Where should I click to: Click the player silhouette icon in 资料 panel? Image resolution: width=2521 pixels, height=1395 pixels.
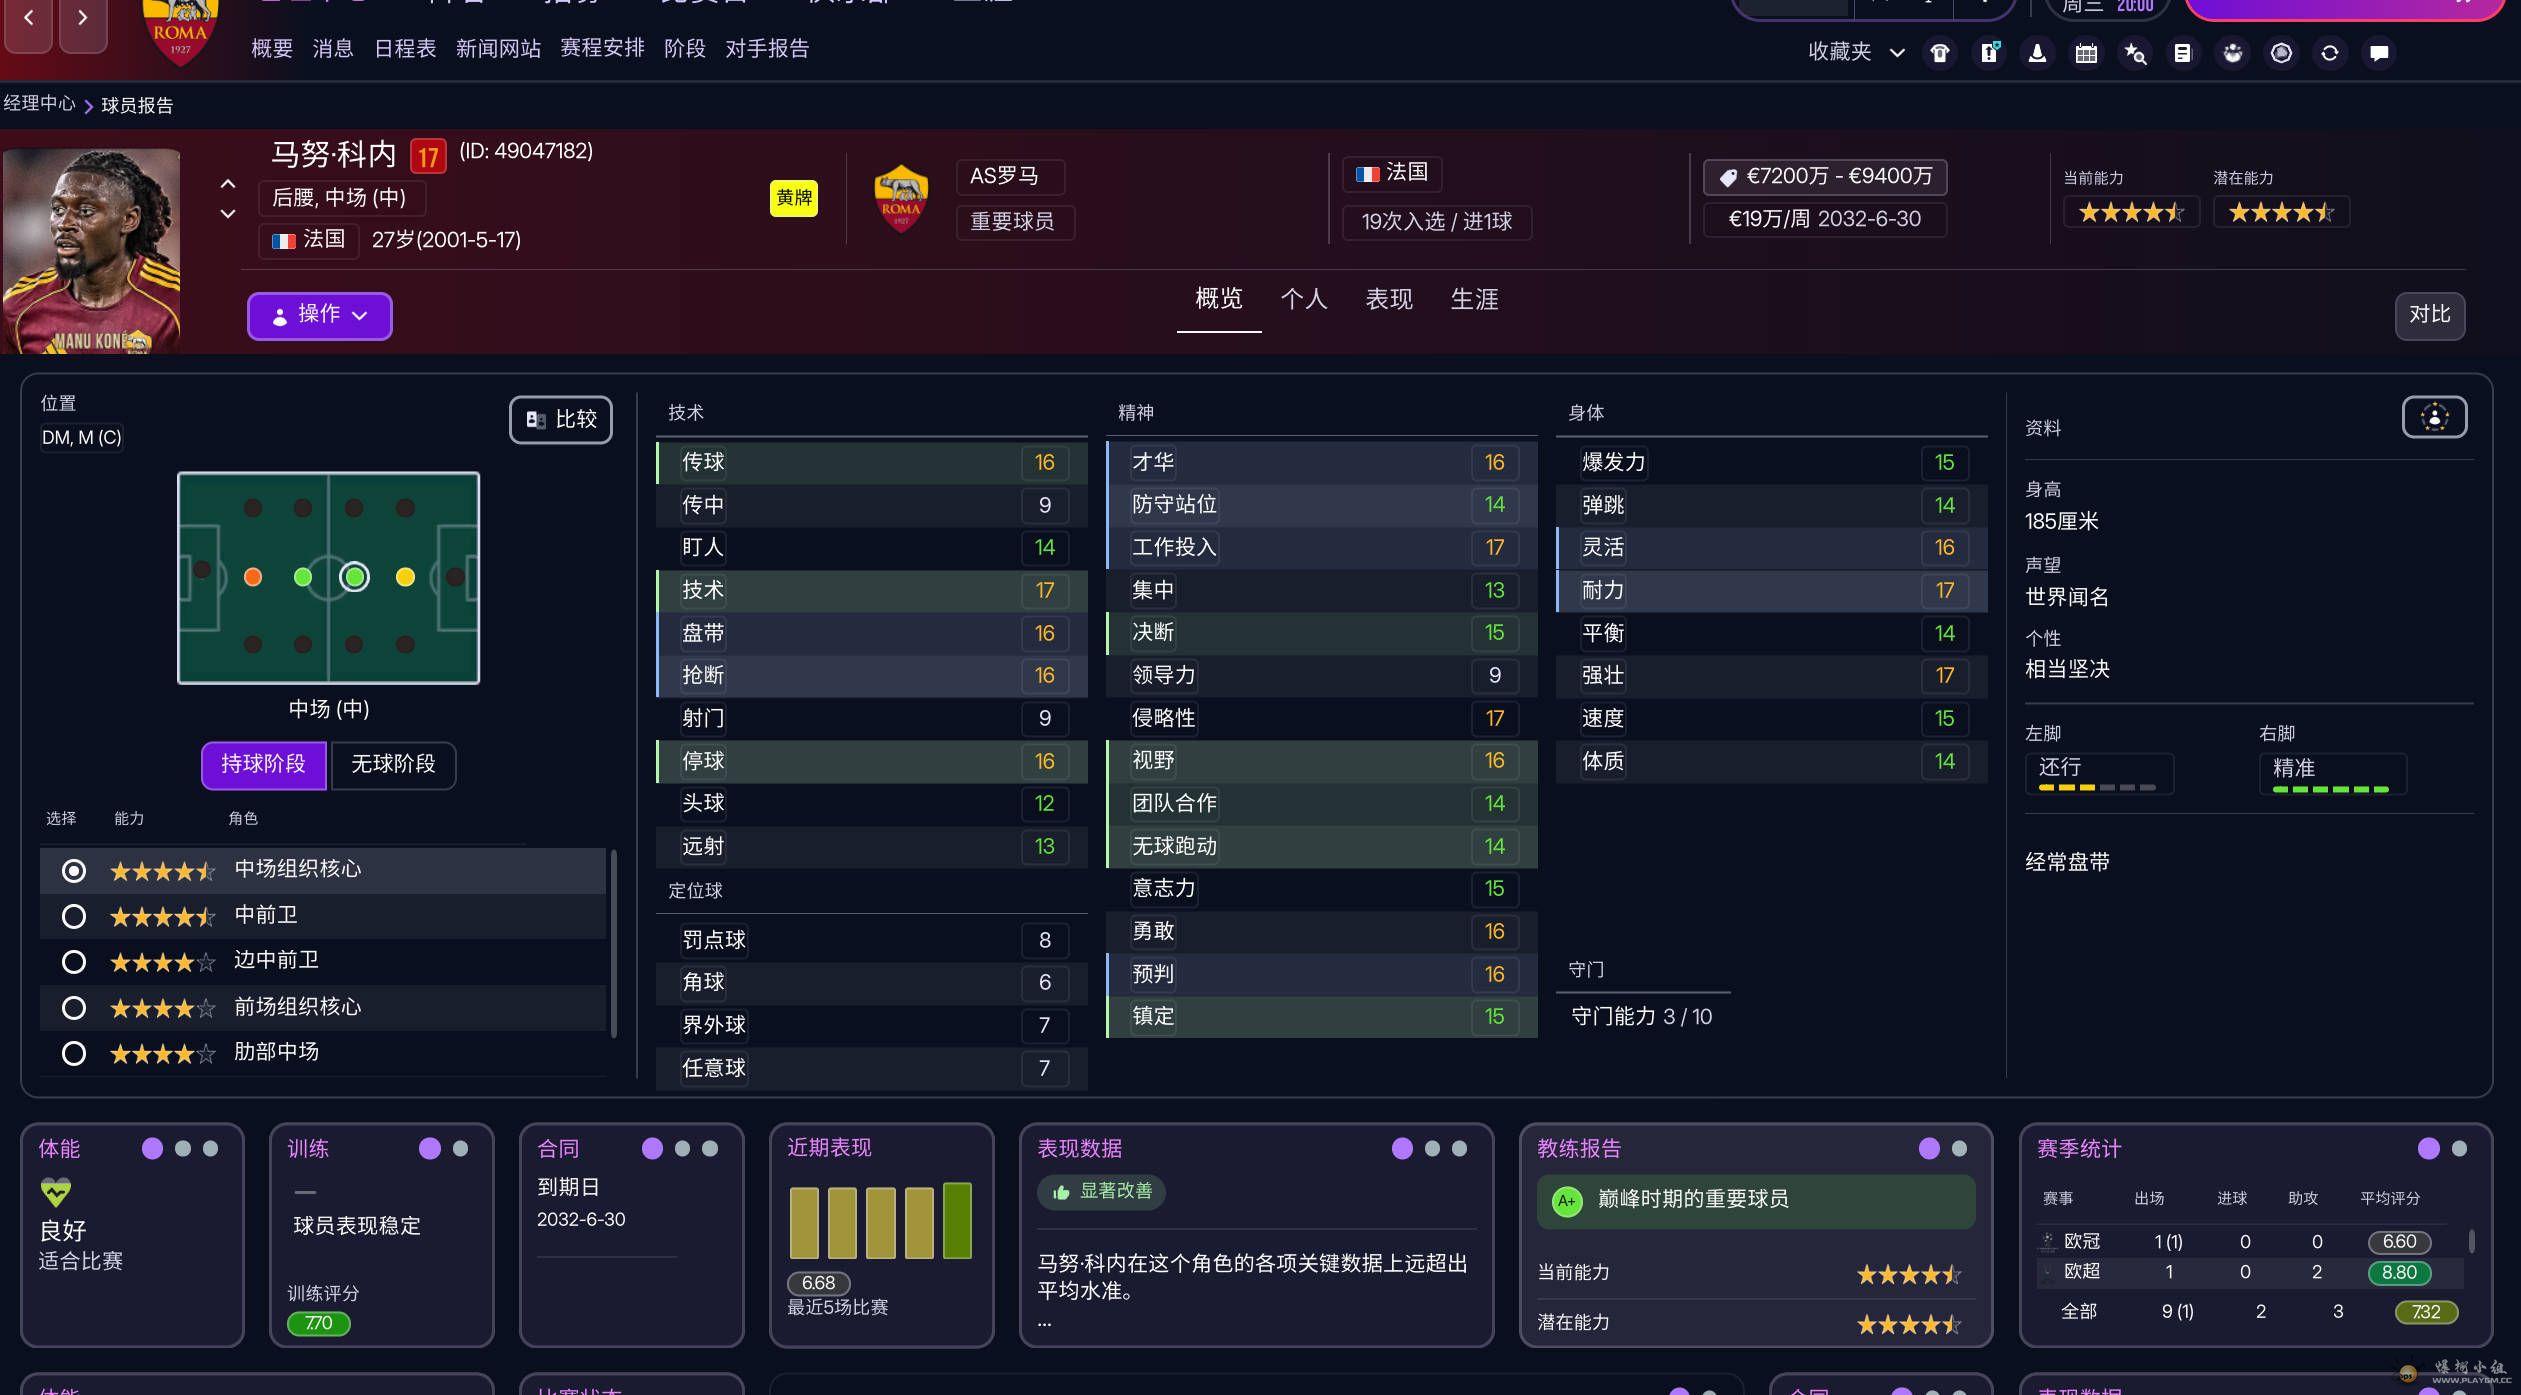pyautogui.click(x=2434, y=418)
